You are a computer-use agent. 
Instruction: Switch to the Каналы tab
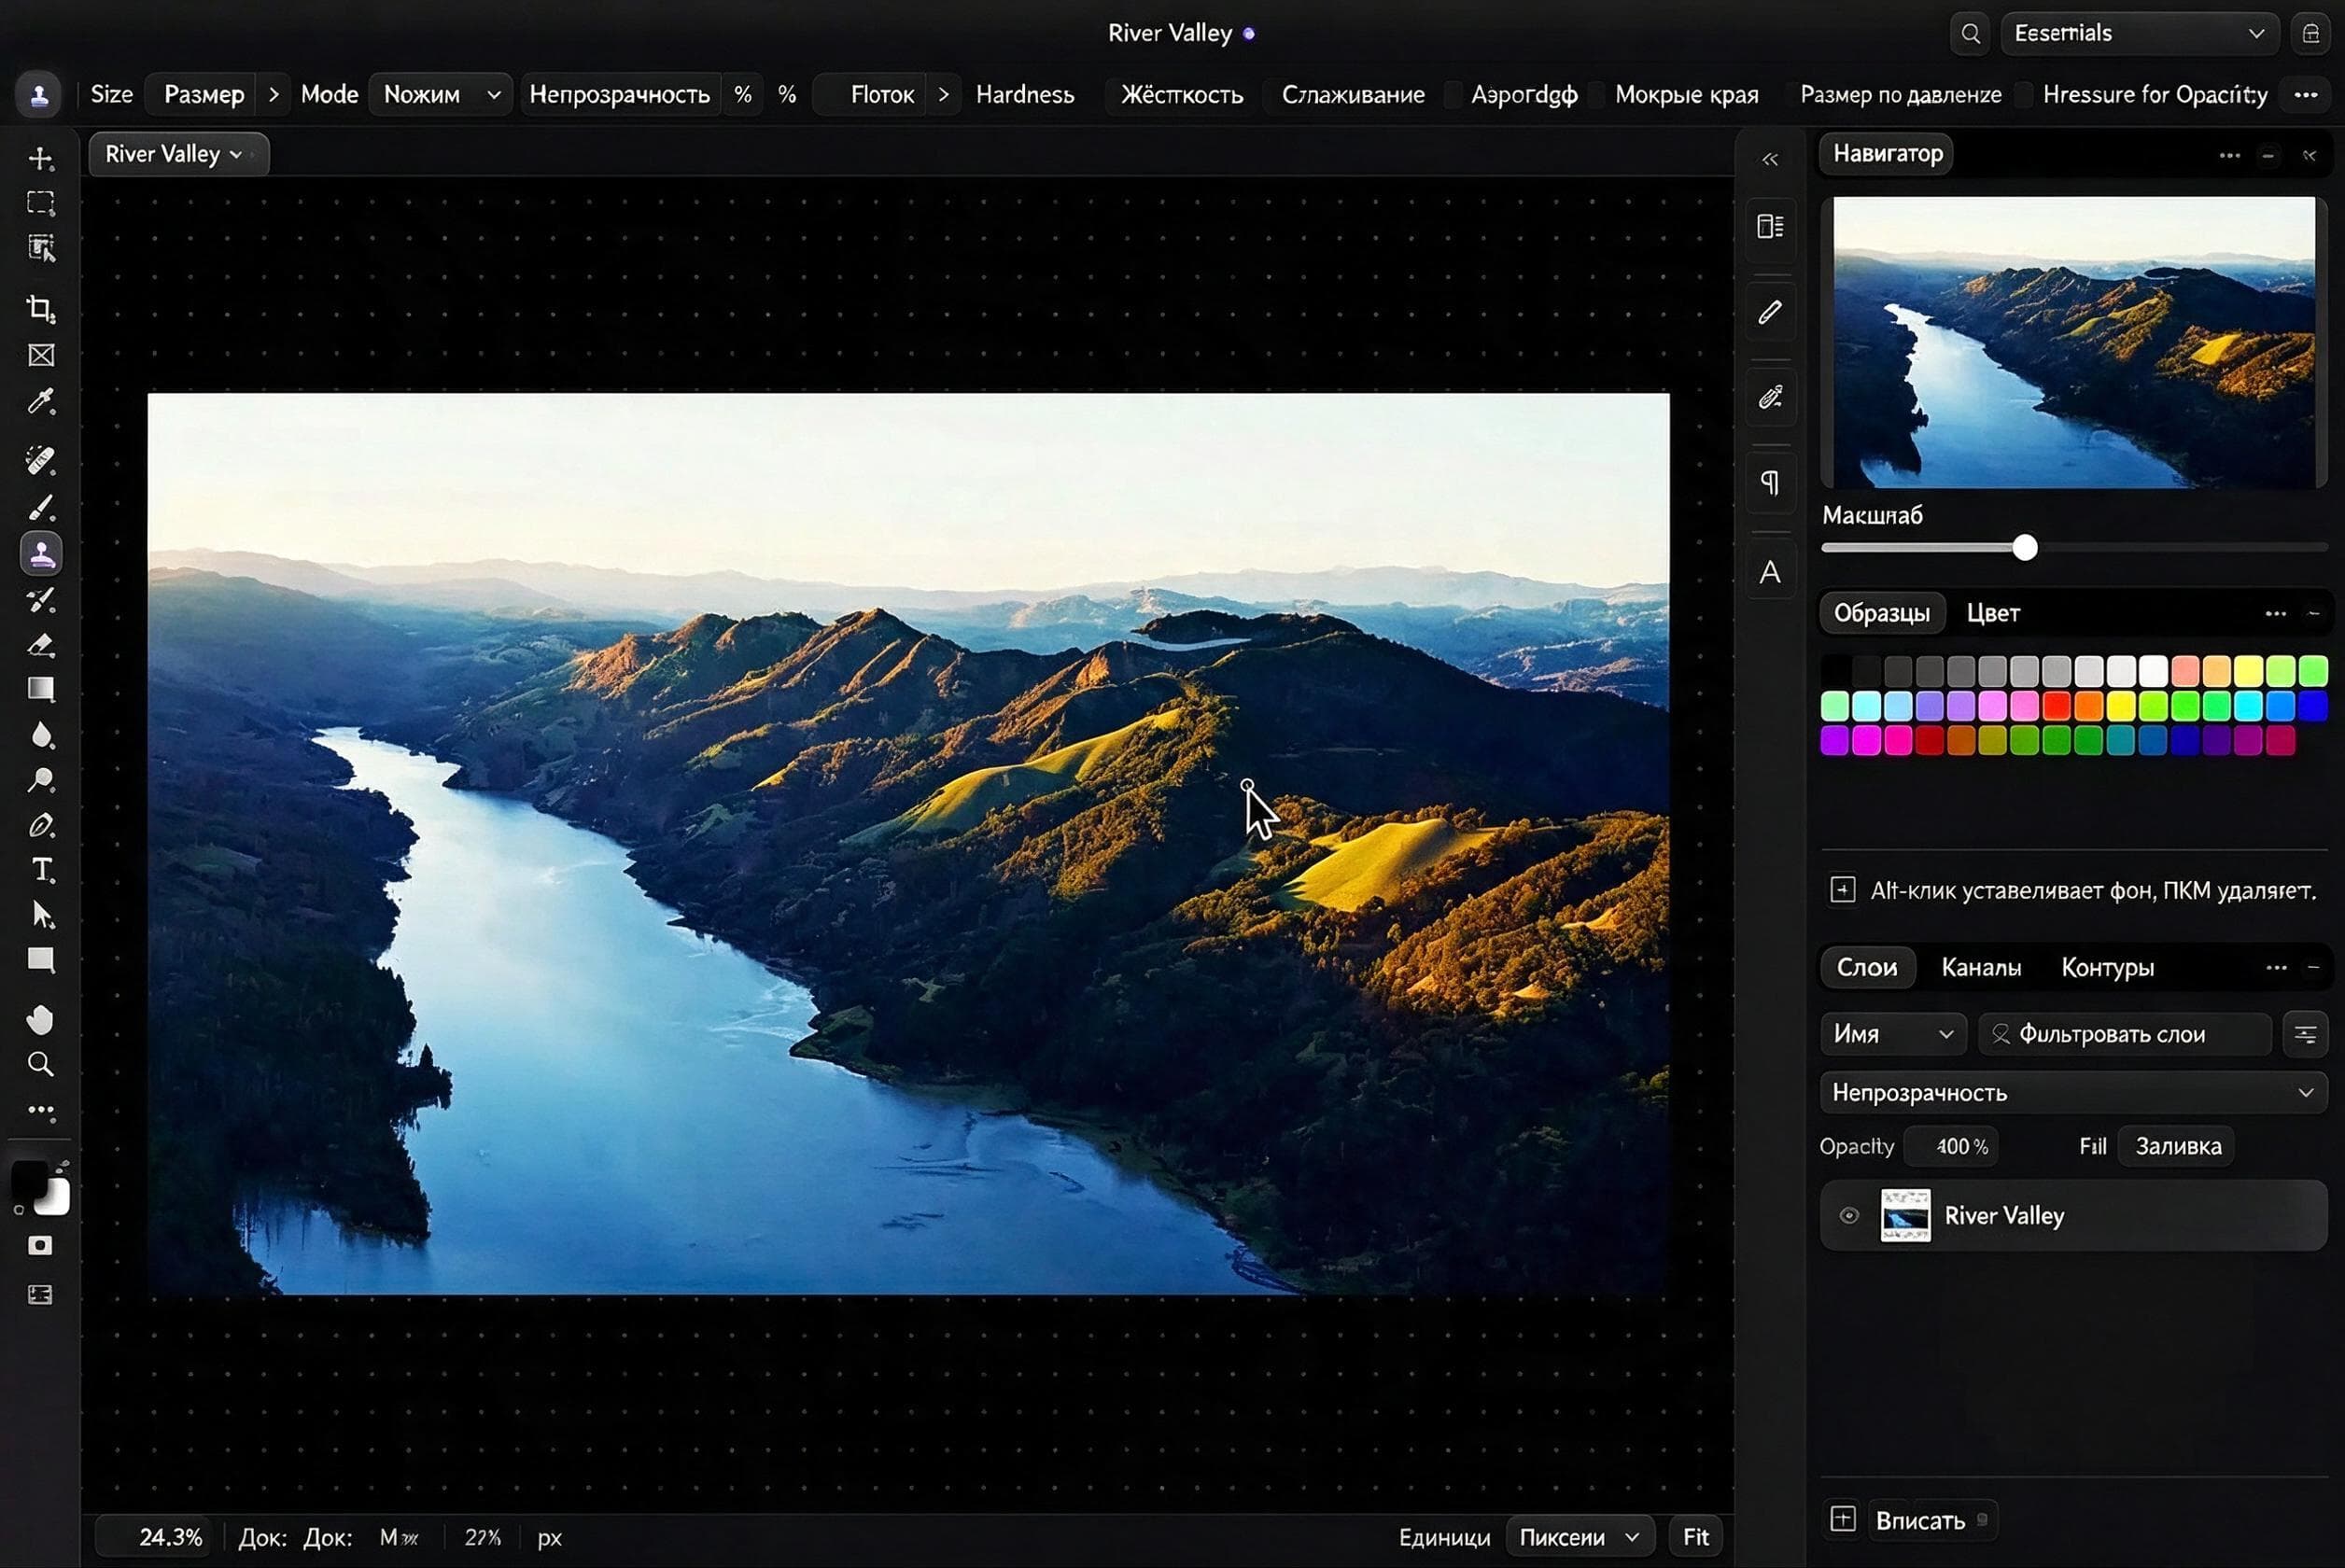[x=1980, y=968]
